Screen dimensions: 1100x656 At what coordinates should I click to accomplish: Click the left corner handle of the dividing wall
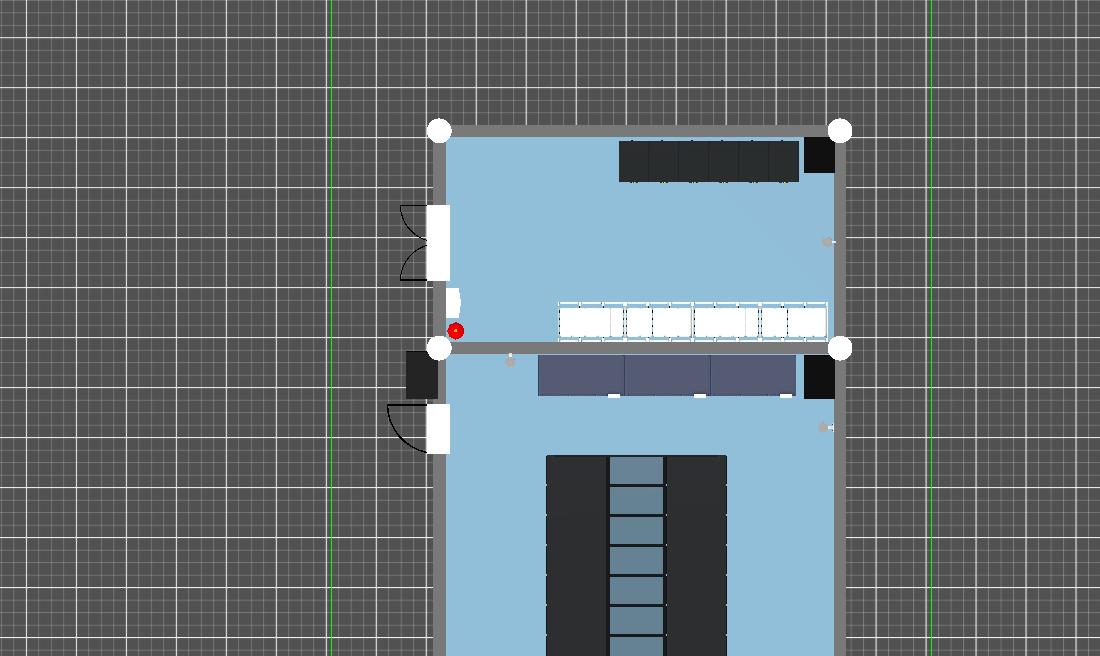click(x=439, y=348)
